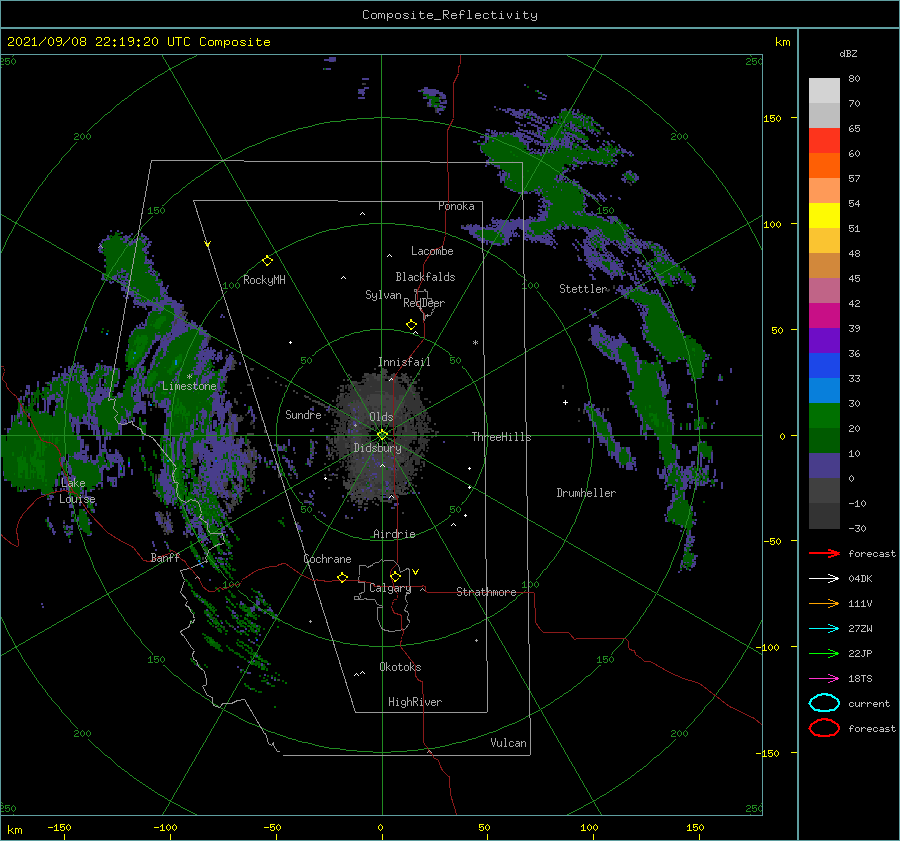Click the RedDeer city label

click(424, 303)
